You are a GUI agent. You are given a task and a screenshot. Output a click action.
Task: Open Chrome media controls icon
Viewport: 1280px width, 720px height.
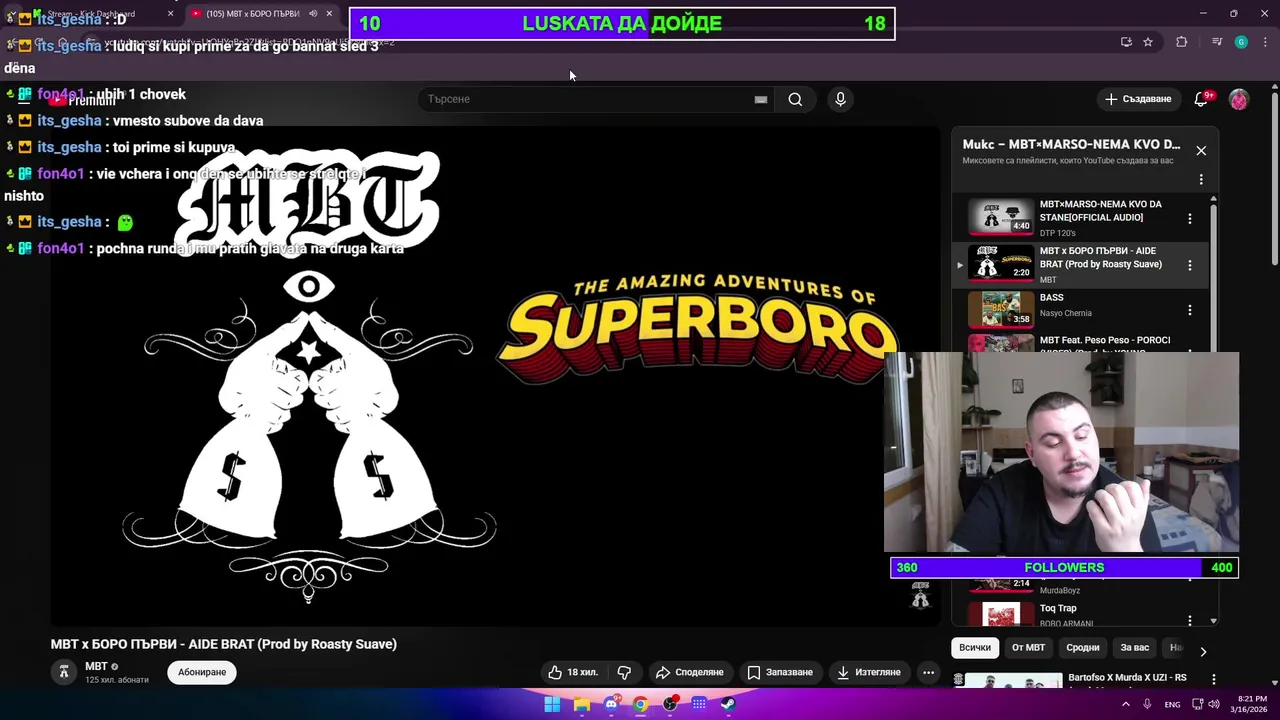pyautogui.click(x=1216, y=42)
